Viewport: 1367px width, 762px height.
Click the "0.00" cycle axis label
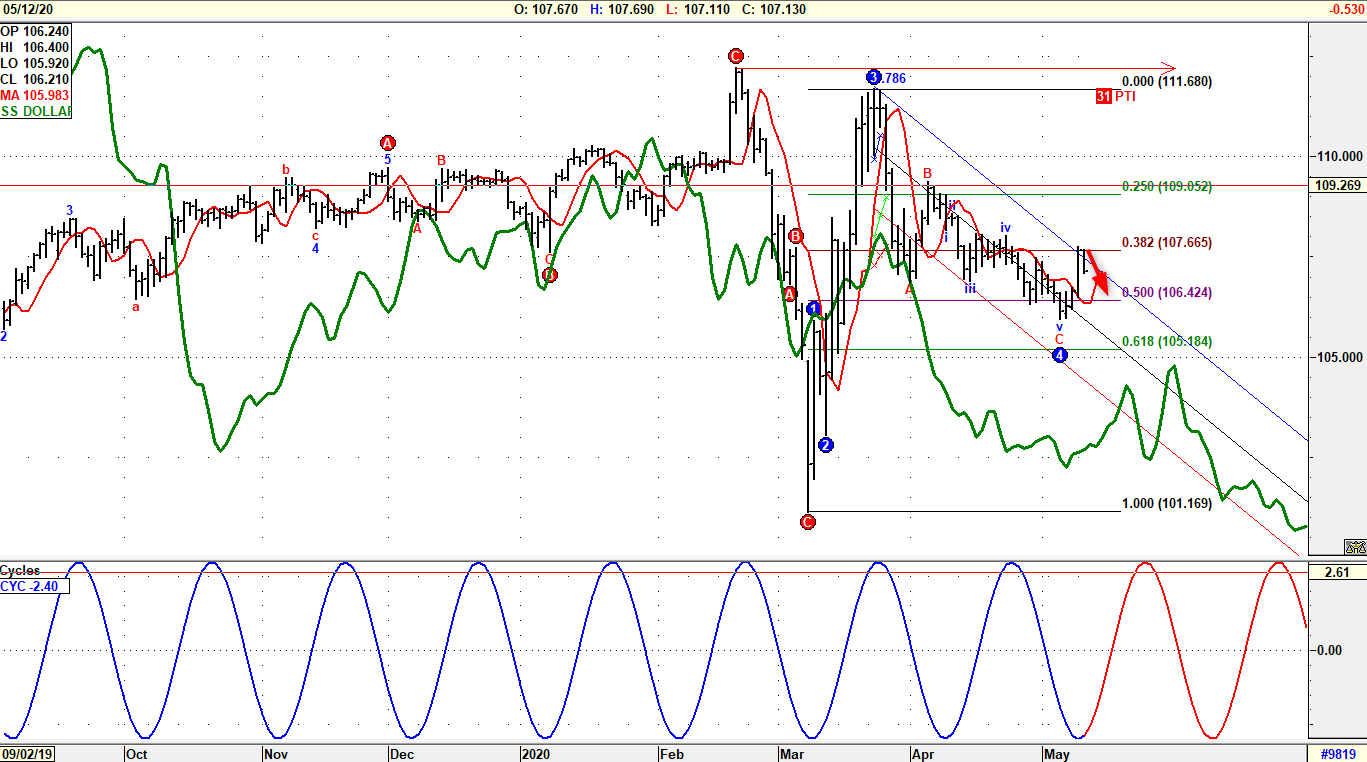click(x=1330, y=650)
